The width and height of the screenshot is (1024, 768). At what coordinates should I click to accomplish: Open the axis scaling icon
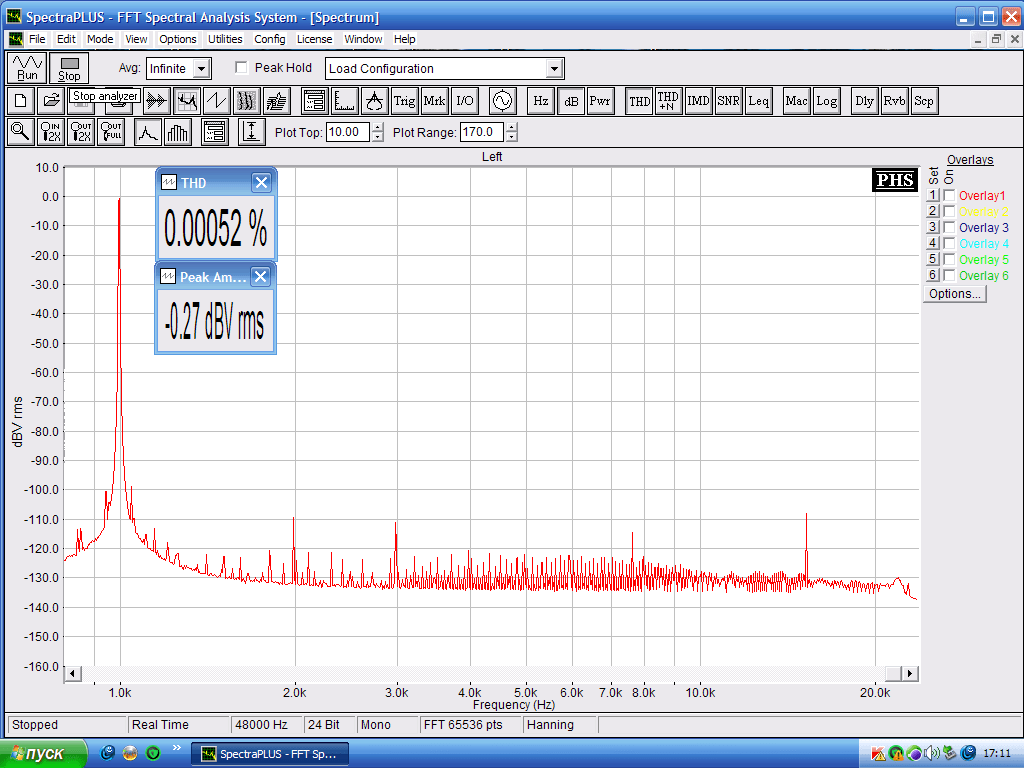pos(345,101)
